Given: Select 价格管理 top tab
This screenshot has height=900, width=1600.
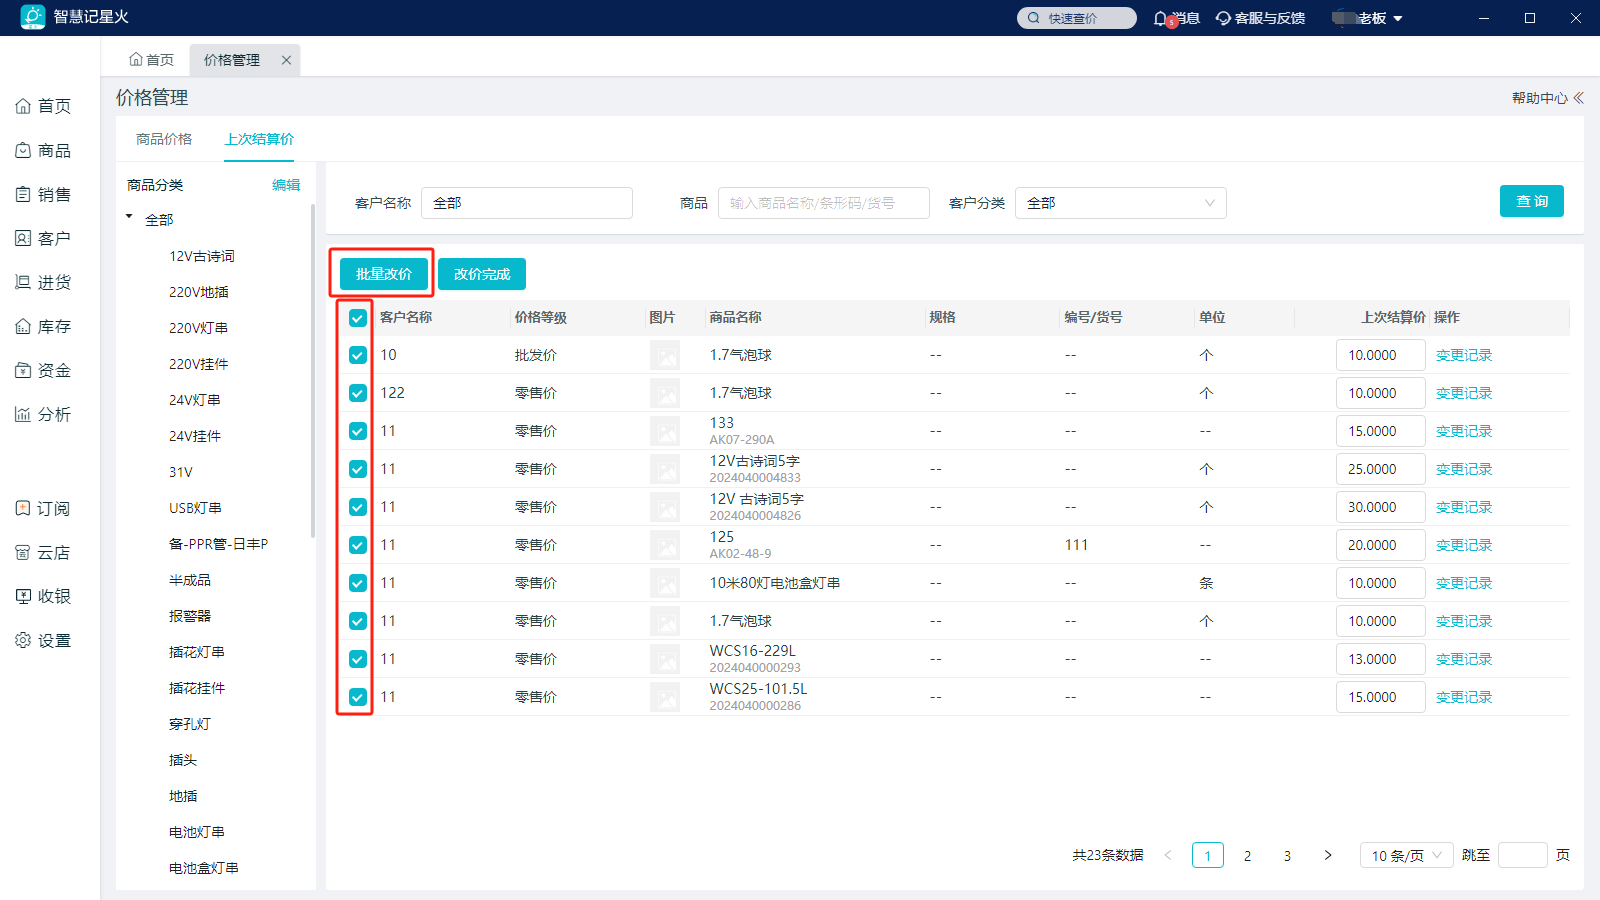Looking at the screenshot, I should pos(232,60).
